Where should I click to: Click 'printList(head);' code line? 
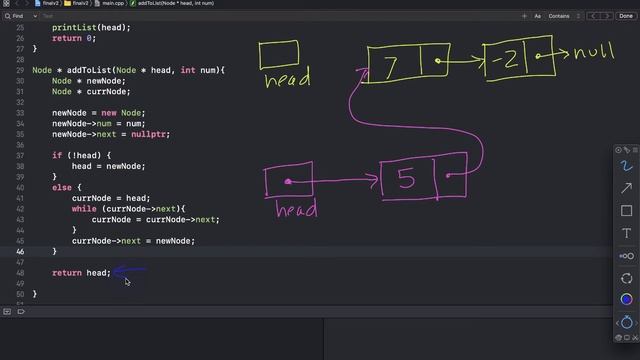[91, 27]
